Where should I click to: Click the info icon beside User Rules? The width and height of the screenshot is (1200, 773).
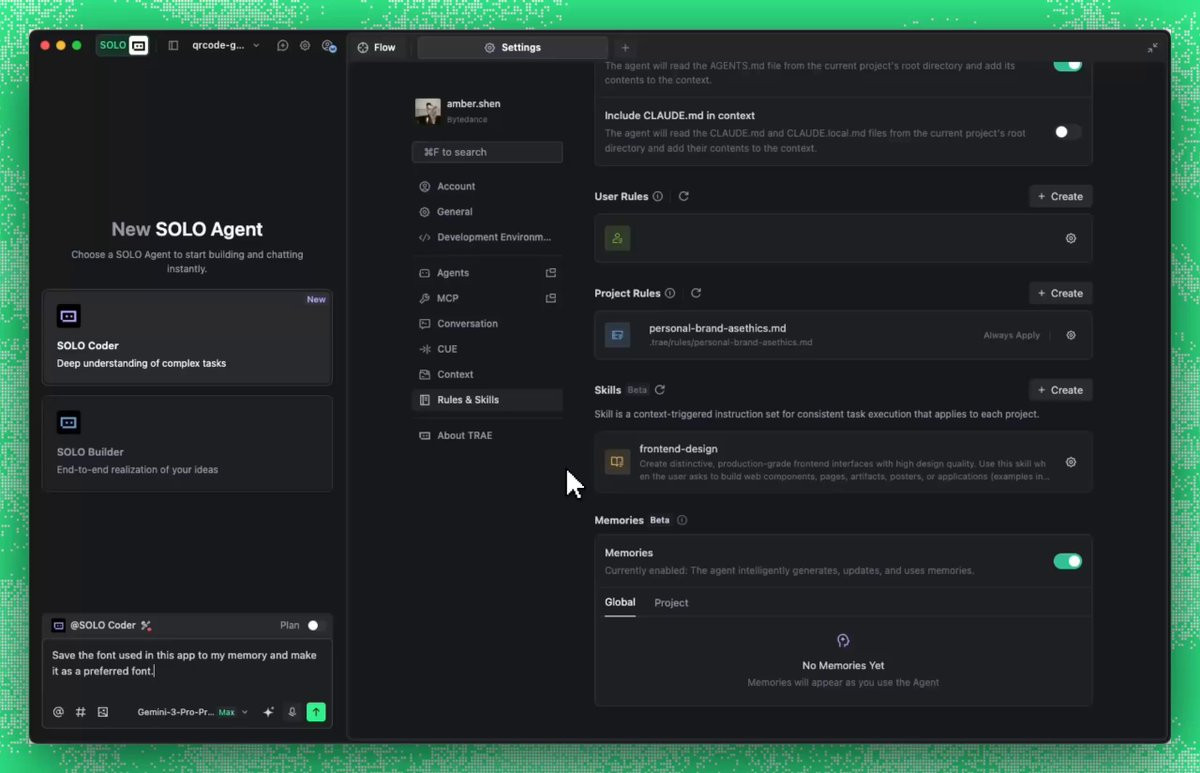(658, 196)
